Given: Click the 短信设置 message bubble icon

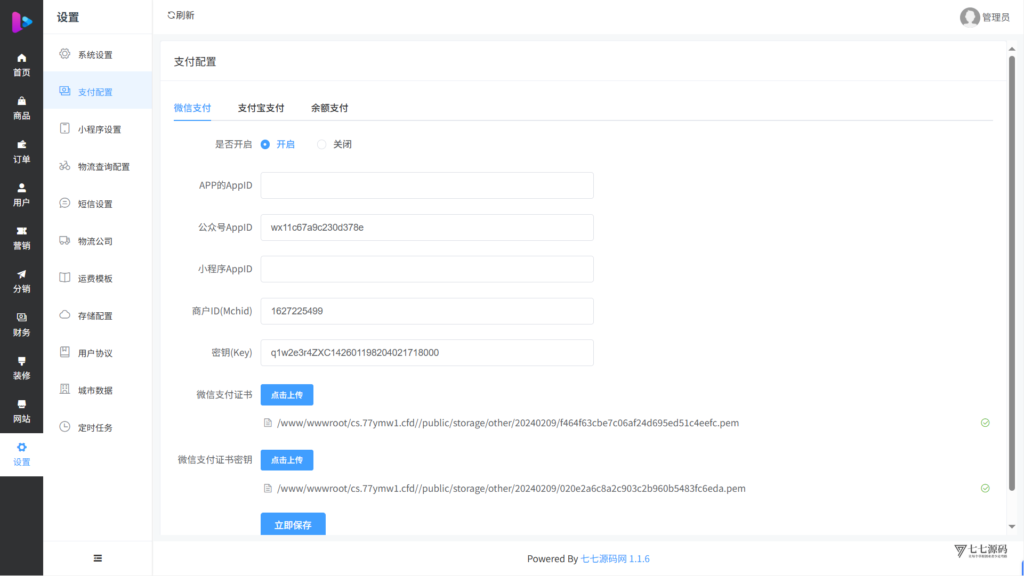Looking at the screenshot, I should pyautogui.click(x=65, y=203).
